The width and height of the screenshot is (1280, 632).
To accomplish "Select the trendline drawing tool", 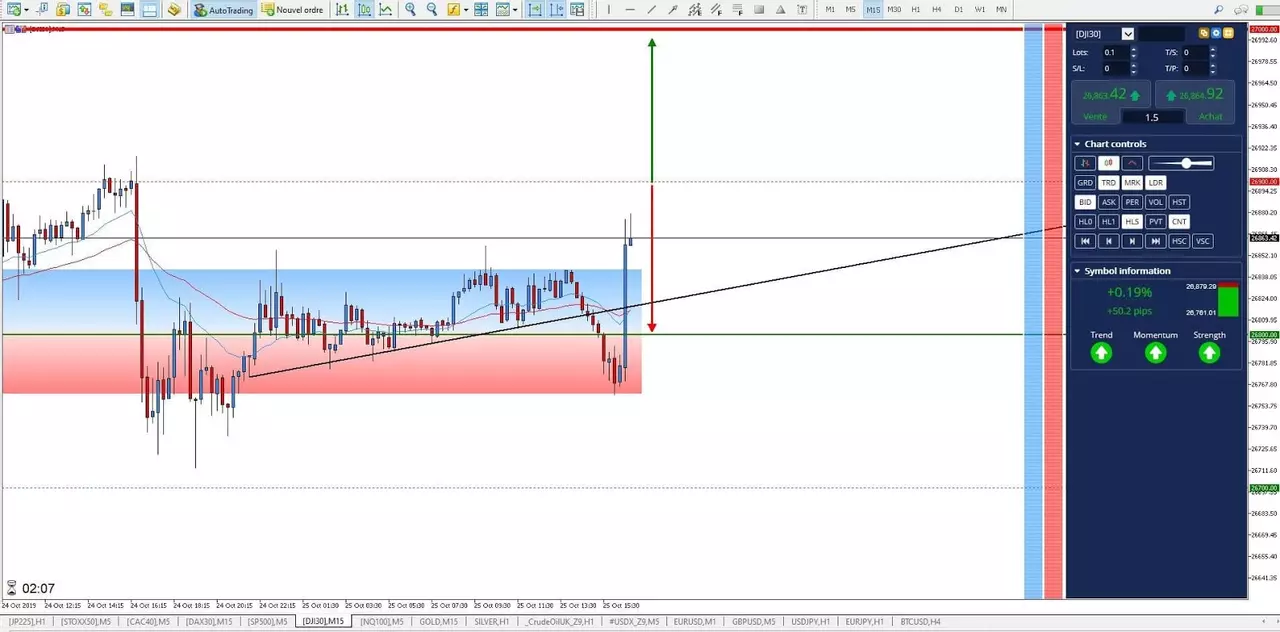I will (651, 9).
